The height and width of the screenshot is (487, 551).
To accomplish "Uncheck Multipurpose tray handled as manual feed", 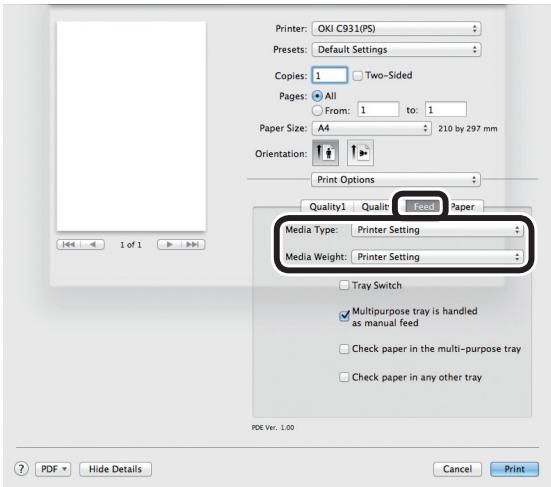I will pyautogui.click(x=344, y=316).
